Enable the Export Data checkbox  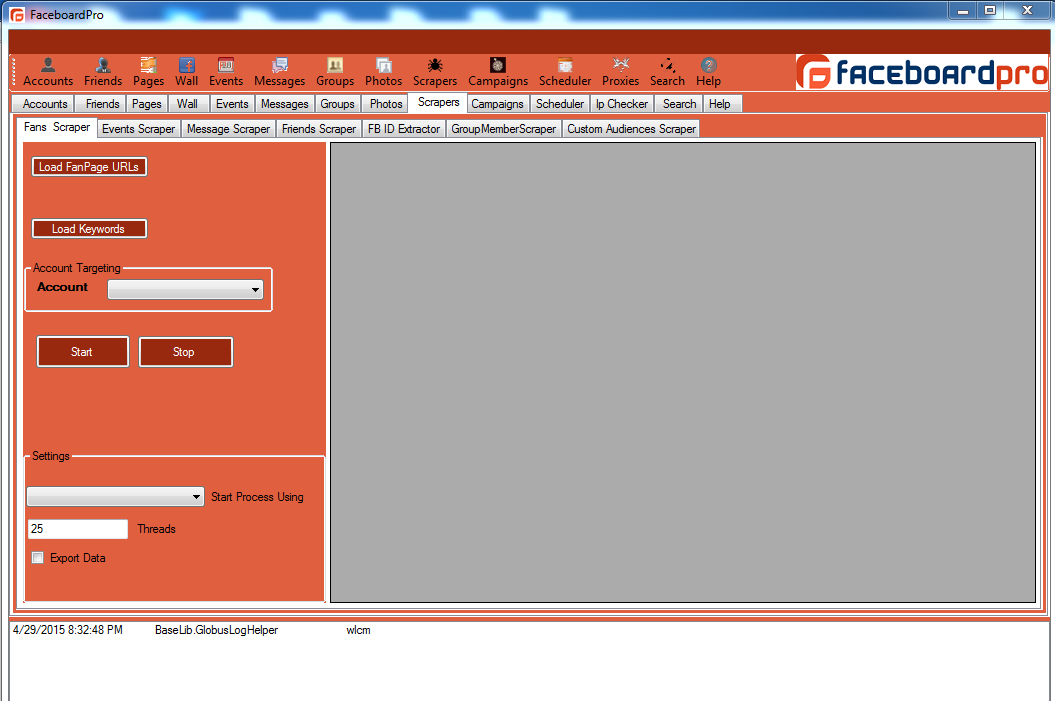(38, 558)
